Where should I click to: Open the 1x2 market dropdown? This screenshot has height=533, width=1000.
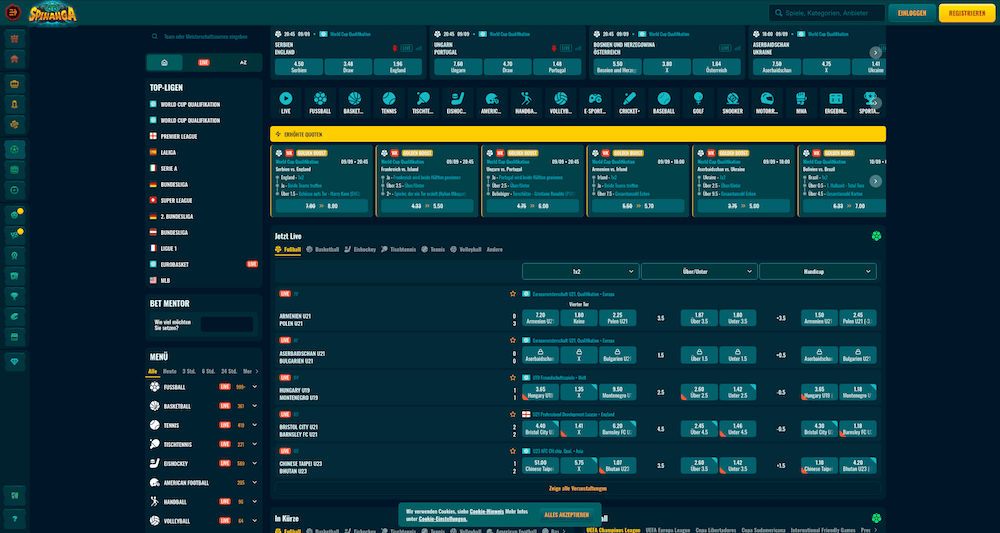coord(580,271)
